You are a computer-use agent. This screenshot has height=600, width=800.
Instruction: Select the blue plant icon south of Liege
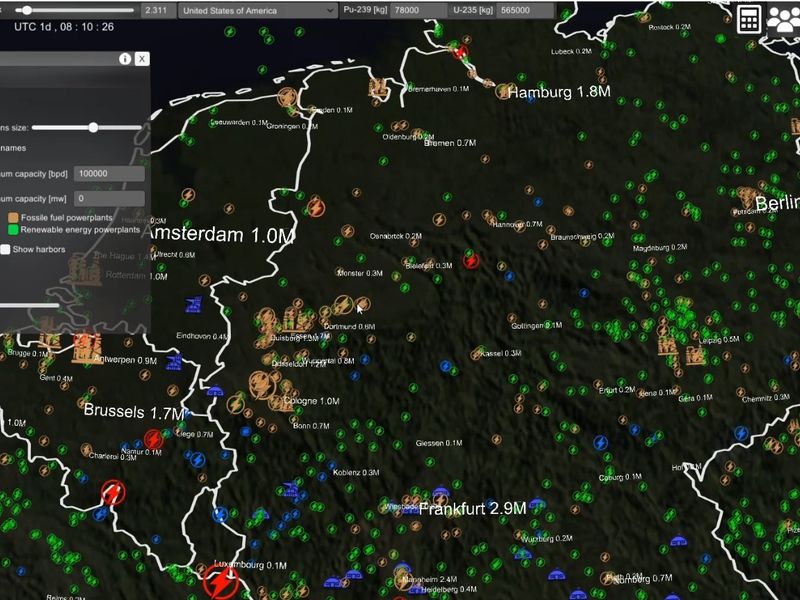(x=197, y=460)
